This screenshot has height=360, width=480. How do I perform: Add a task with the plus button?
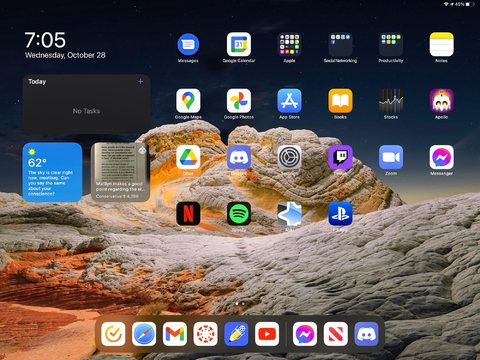[x=140, y=81]
